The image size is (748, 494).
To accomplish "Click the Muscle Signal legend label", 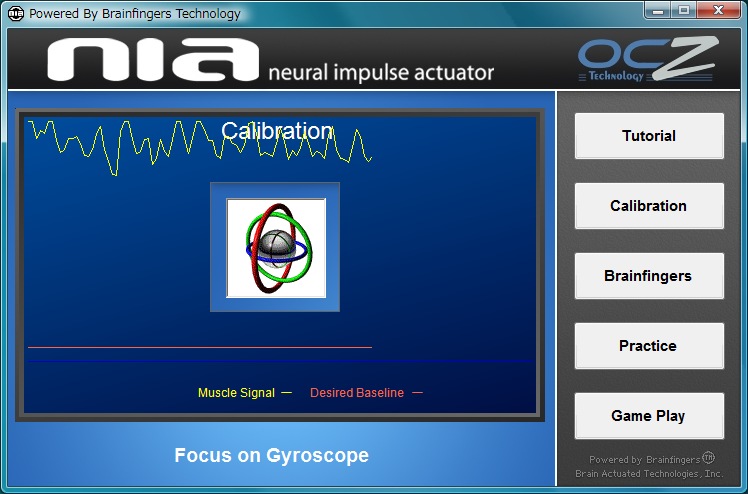I will pos(236,393).
